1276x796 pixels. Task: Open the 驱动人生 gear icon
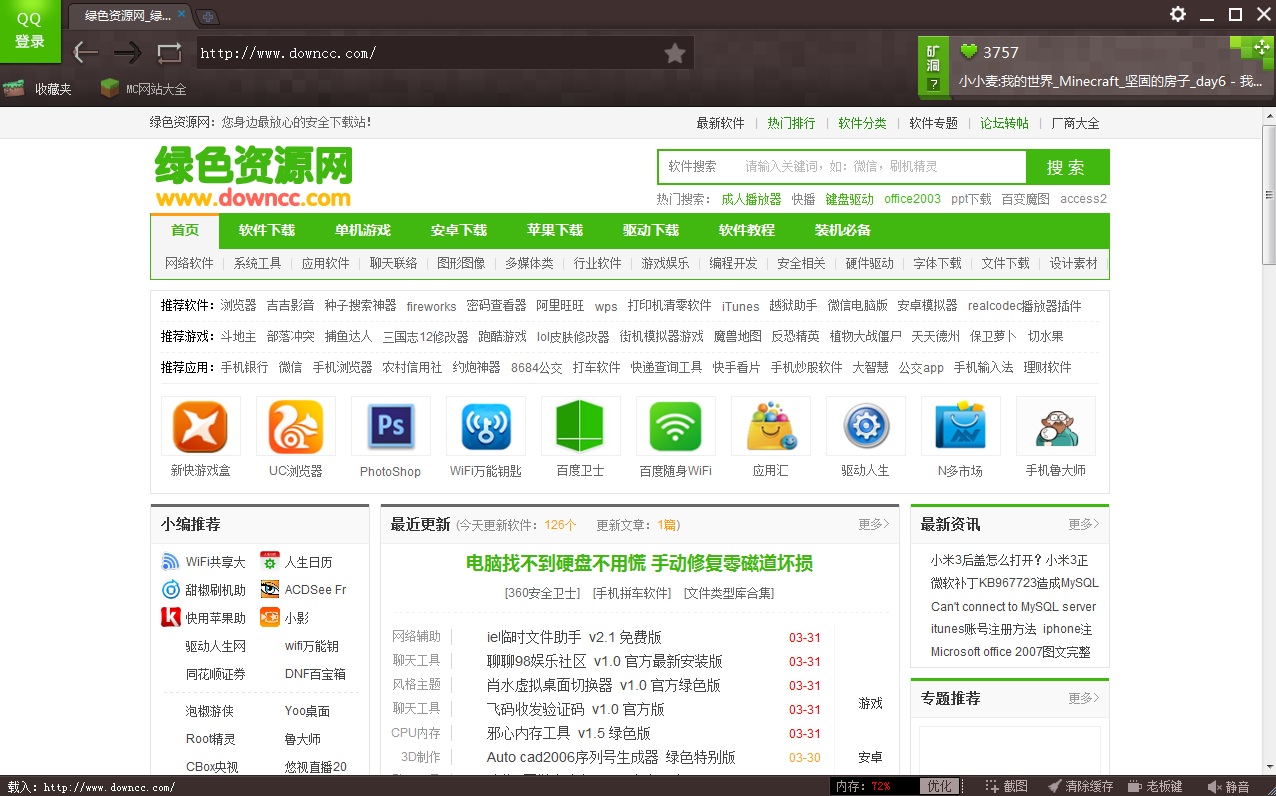[865, 424]
